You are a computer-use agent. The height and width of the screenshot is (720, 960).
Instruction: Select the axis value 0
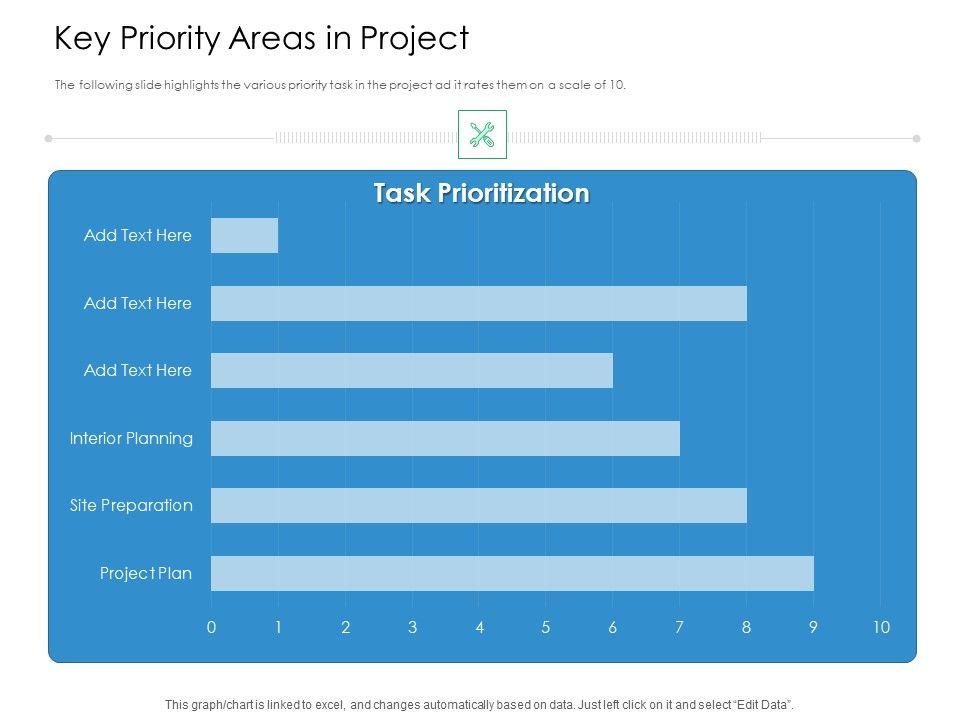point(211,627)
